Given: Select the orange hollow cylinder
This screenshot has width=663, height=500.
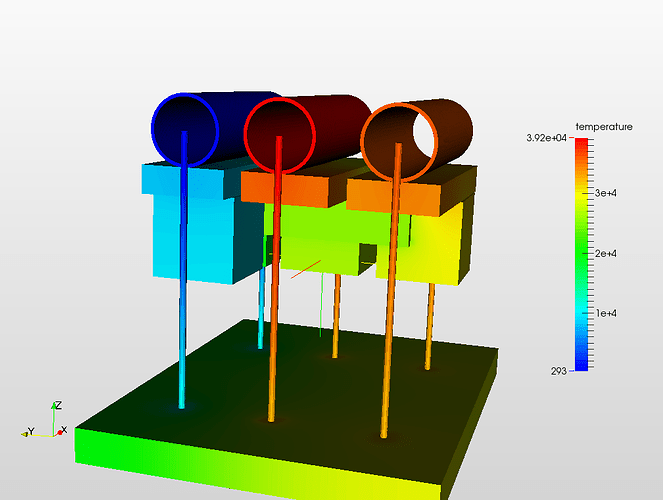Looking at the screenshot, I should pyautogui.click(x=416, y=141).
